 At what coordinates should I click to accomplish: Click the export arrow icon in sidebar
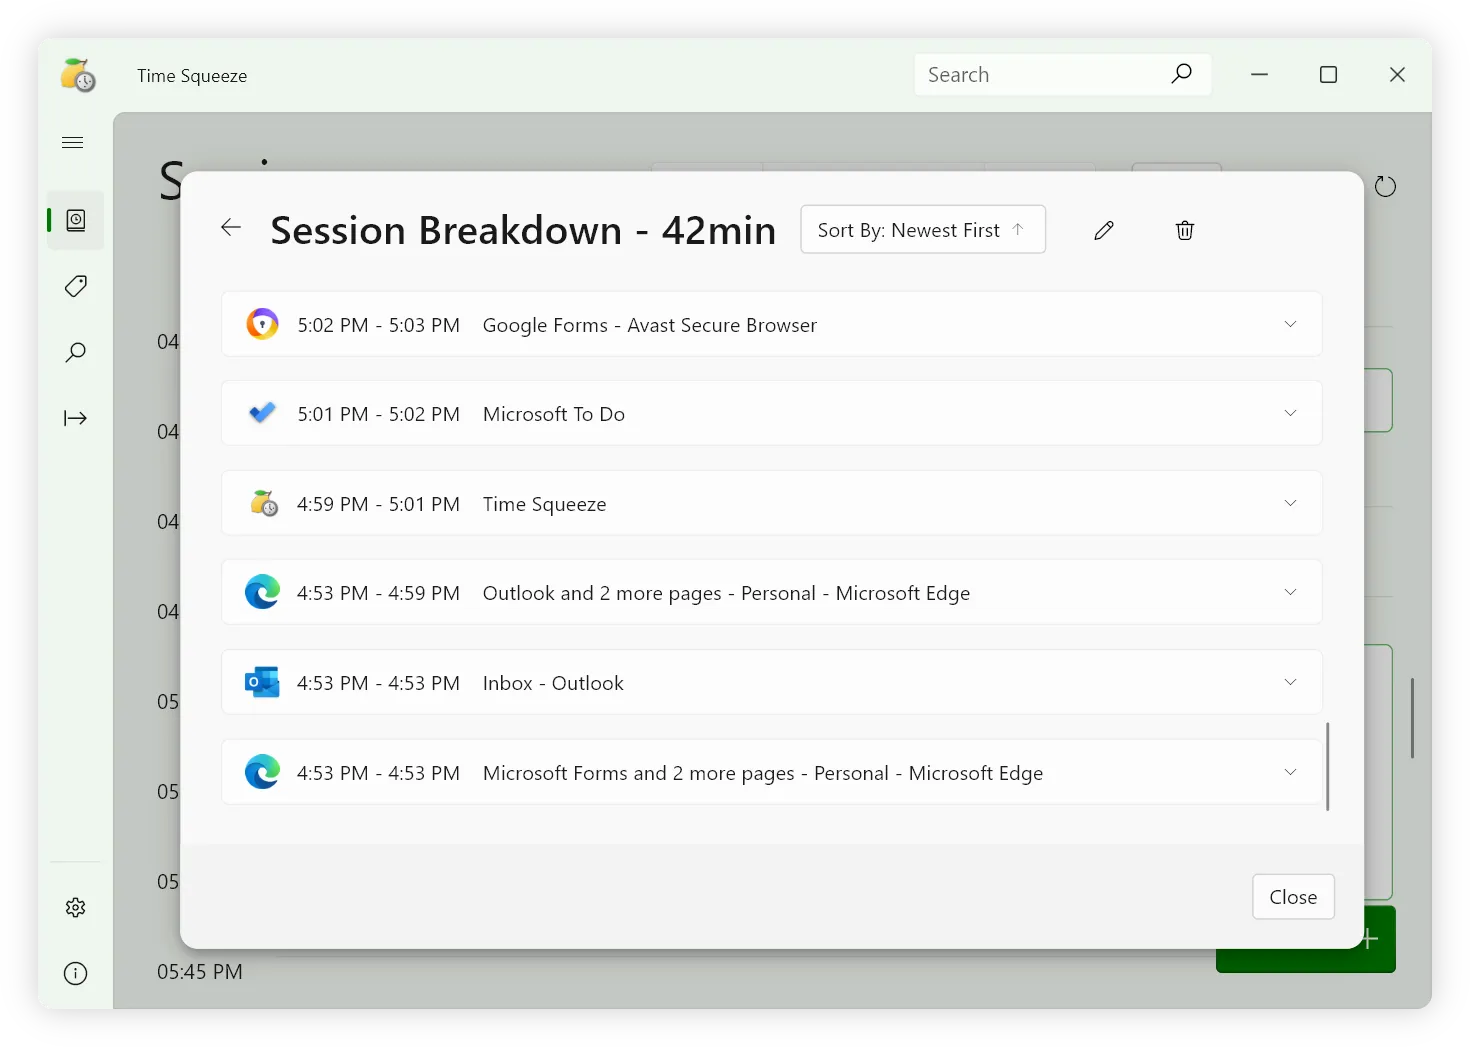pyautogui.click(x=76, y=418)
